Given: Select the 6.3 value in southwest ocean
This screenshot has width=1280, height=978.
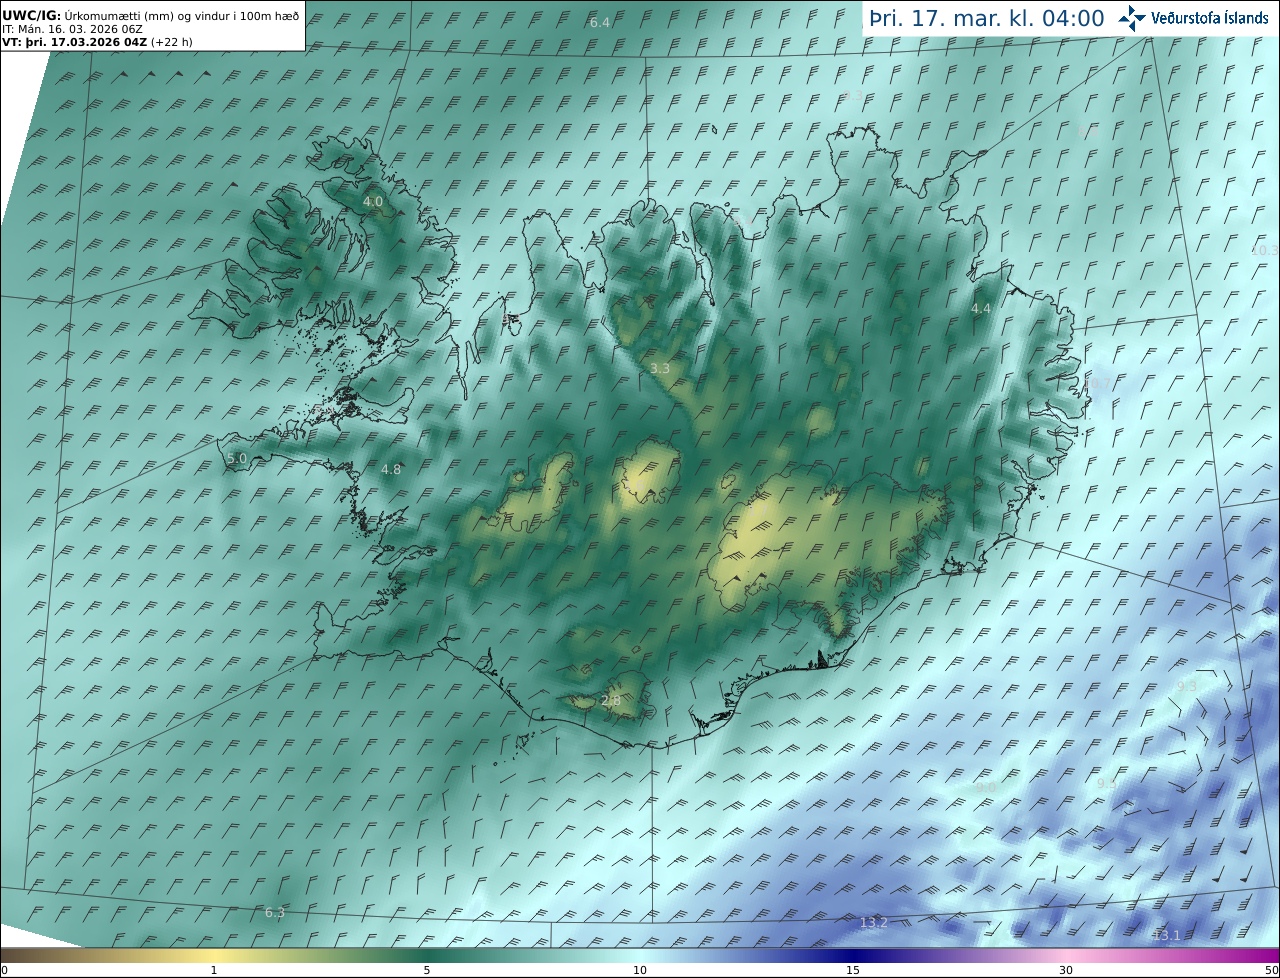Looking at the screenshot, I should [275, 912].
